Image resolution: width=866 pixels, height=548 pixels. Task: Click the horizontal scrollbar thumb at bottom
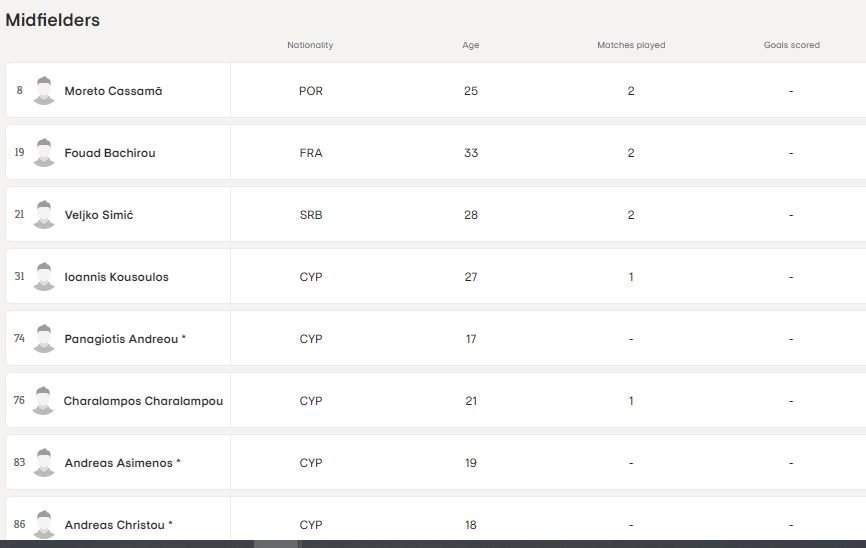[278, 544]
